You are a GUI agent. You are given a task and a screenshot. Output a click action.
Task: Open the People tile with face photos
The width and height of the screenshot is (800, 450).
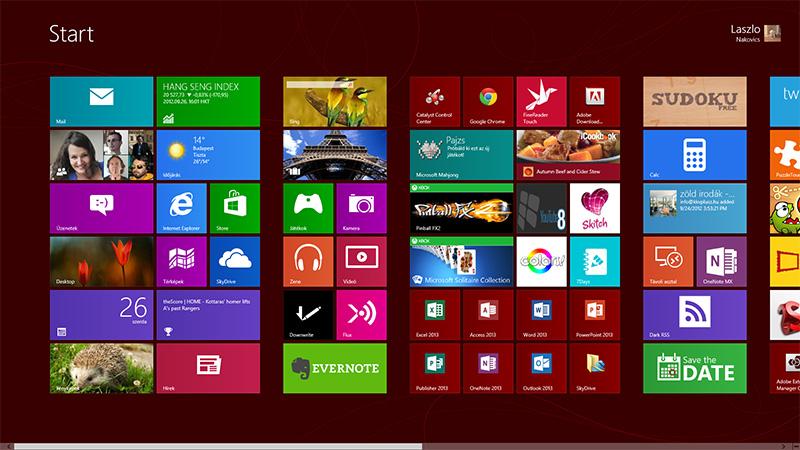point(102,155)
